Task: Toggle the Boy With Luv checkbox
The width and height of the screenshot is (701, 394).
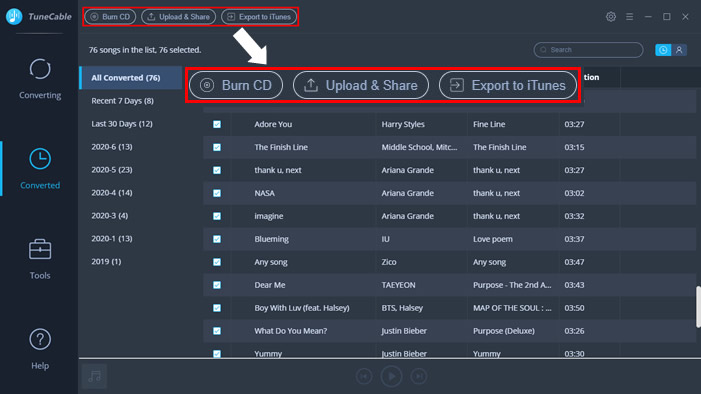Action: [217, 308]
